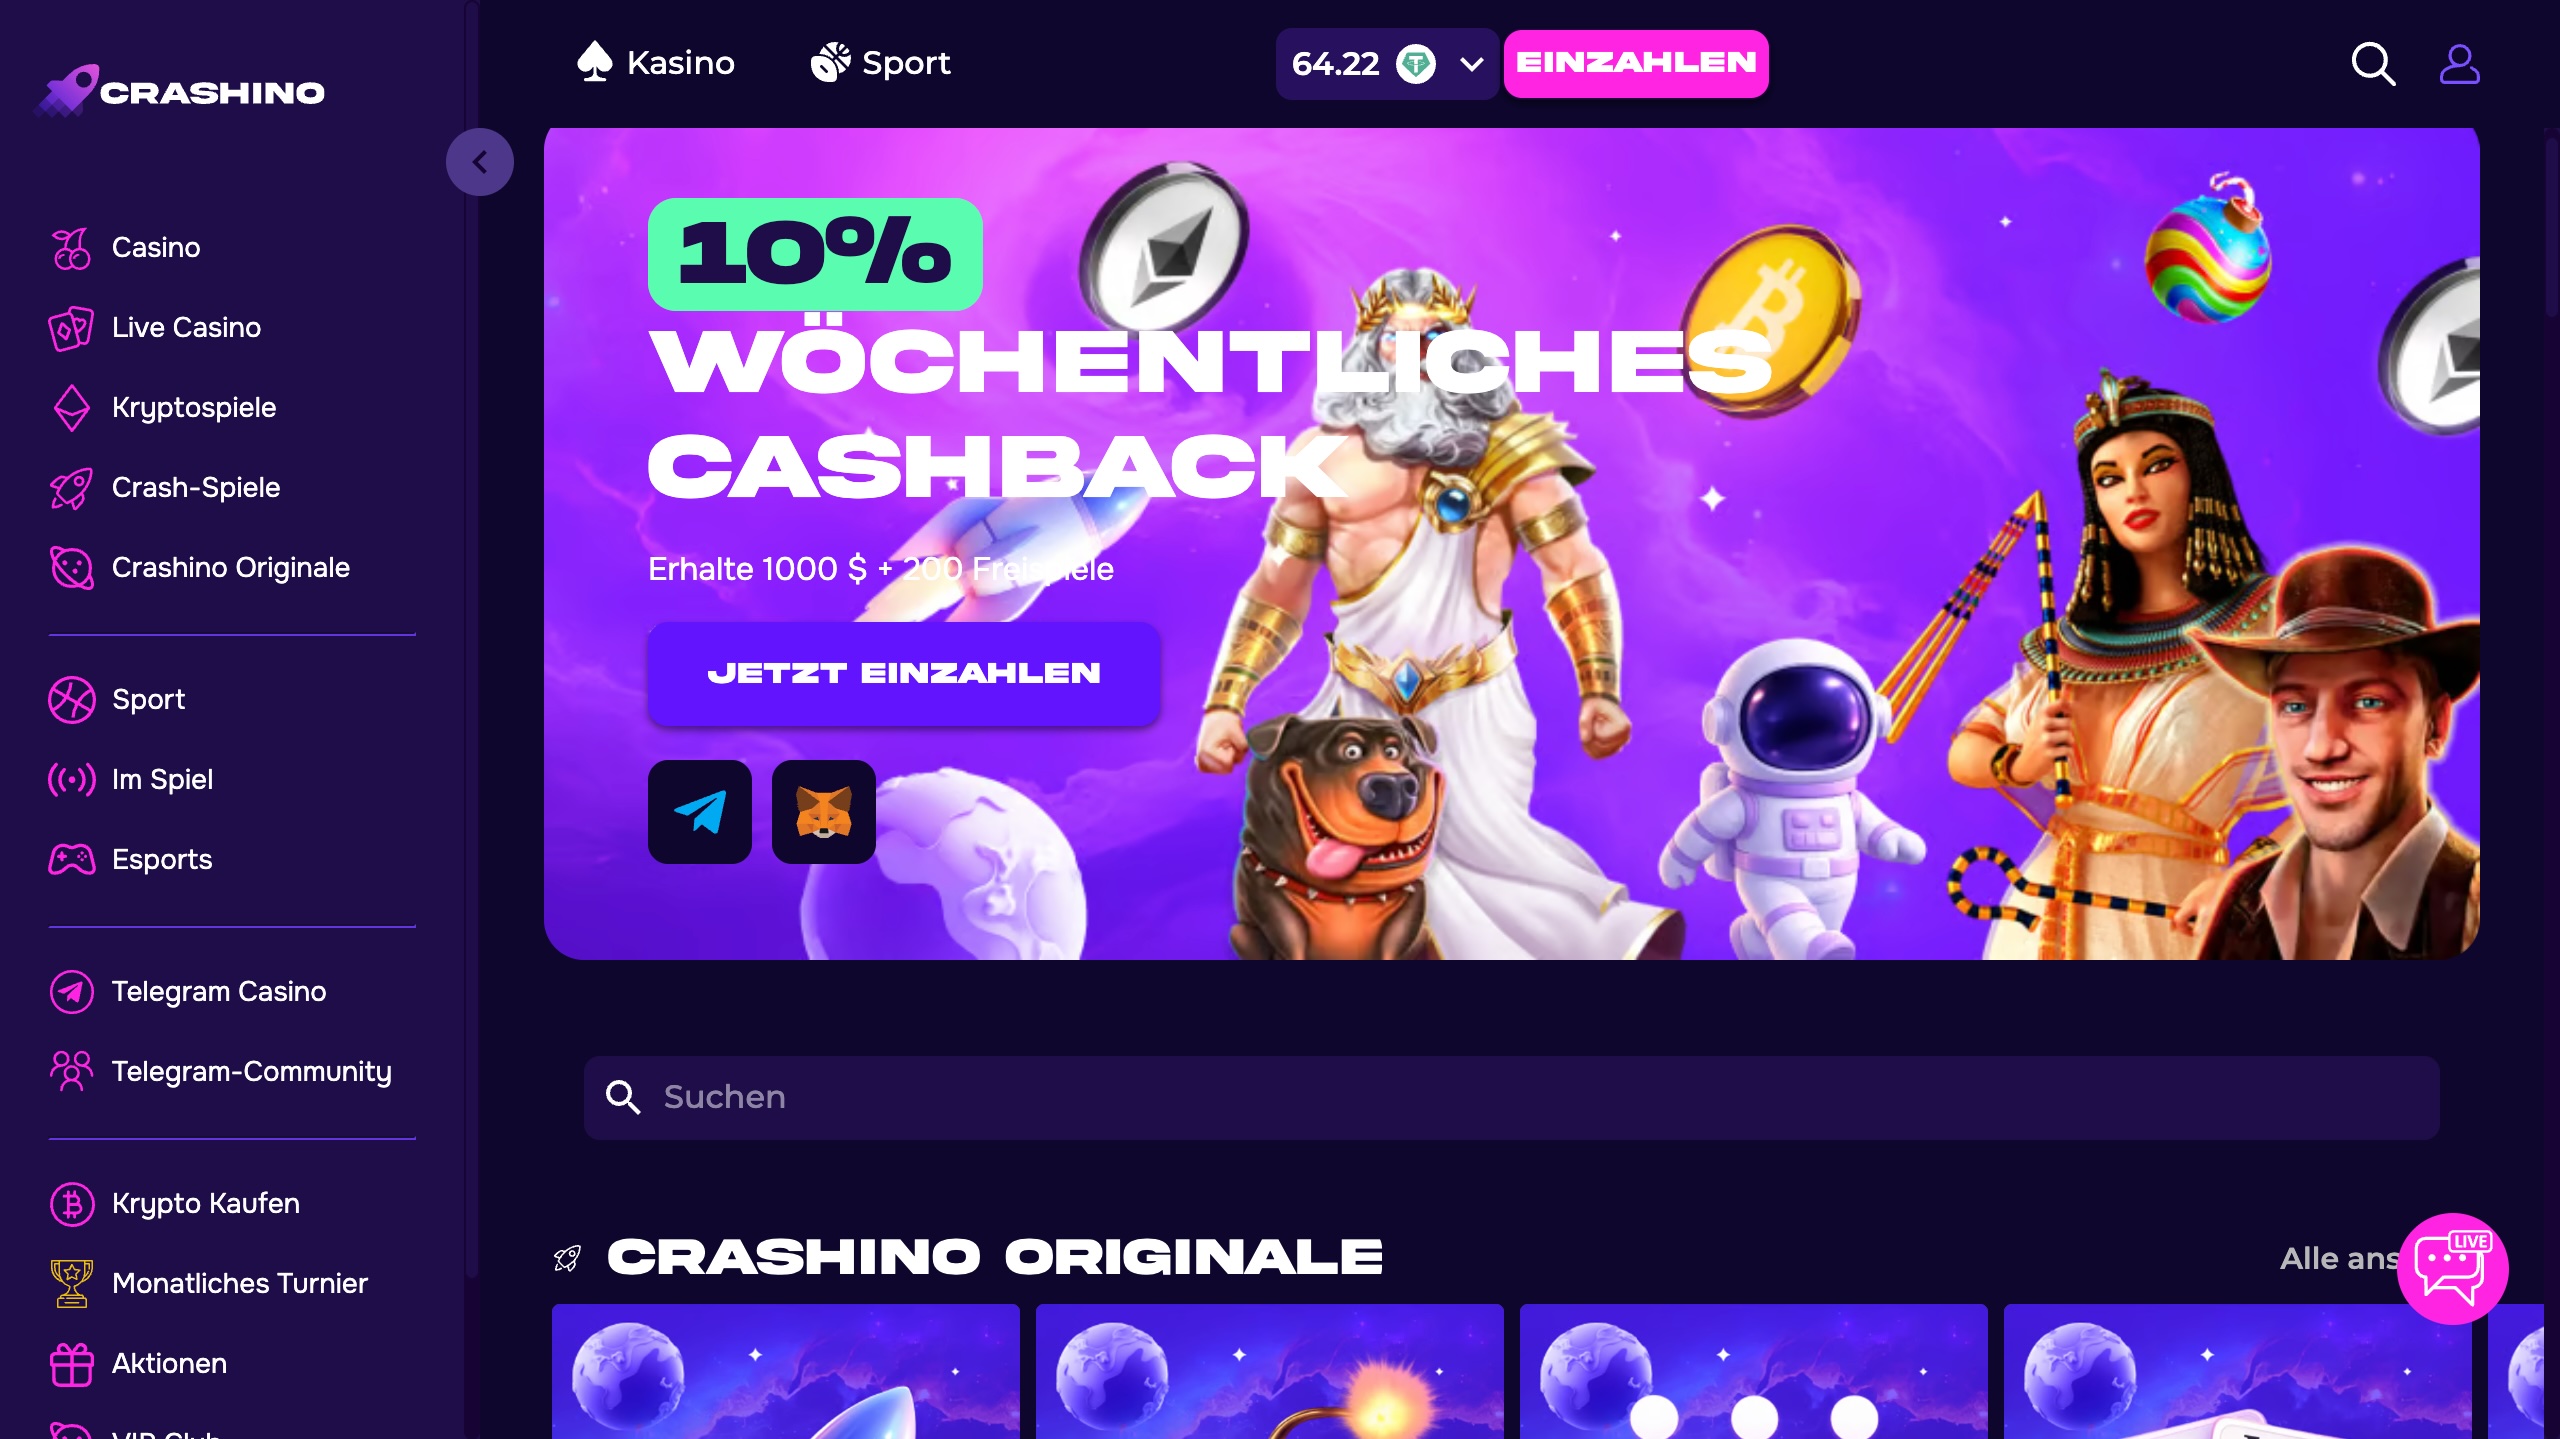Screen dimensions: 2560x1439
Task: Open the first Crashino Originale game thumbnail
Action: (x=786, y=1371)
